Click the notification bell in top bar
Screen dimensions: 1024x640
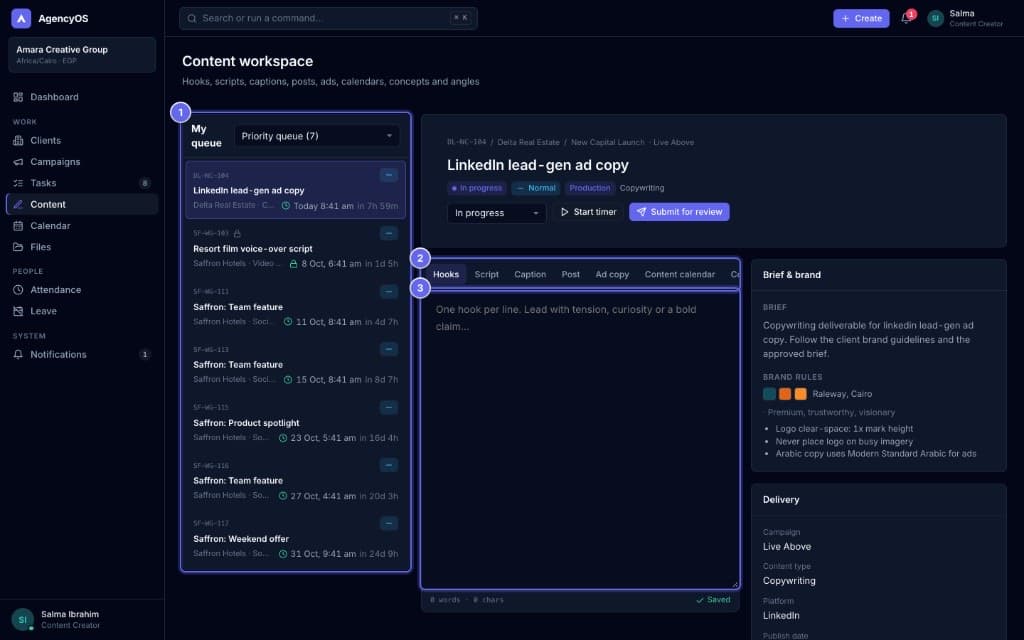(906, 18)
